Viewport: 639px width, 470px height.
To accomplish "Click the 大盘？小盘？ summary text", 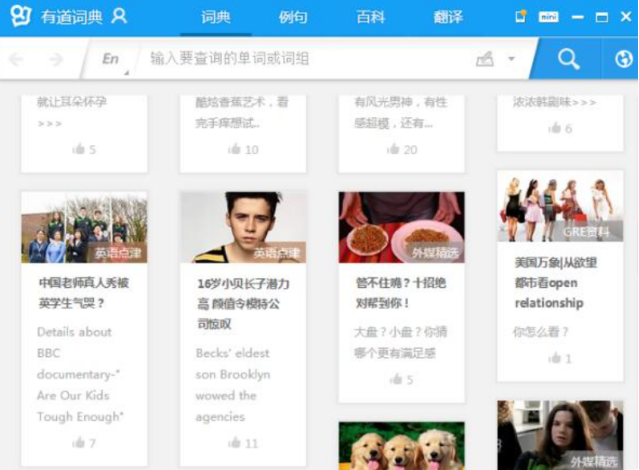I will 400,342.
